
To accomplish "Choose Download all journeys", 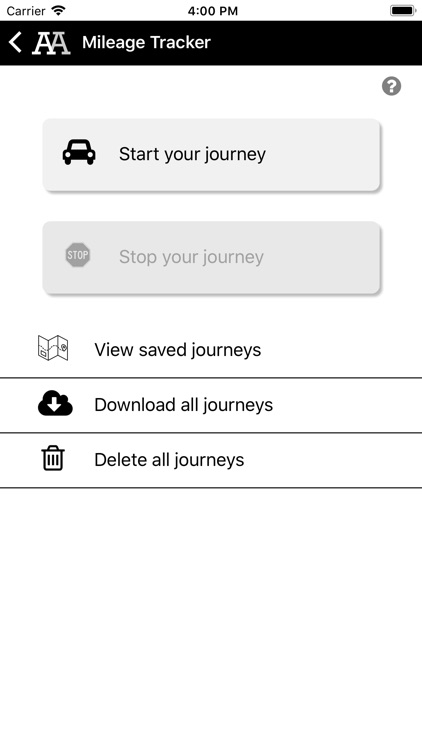I will point(211,405).
